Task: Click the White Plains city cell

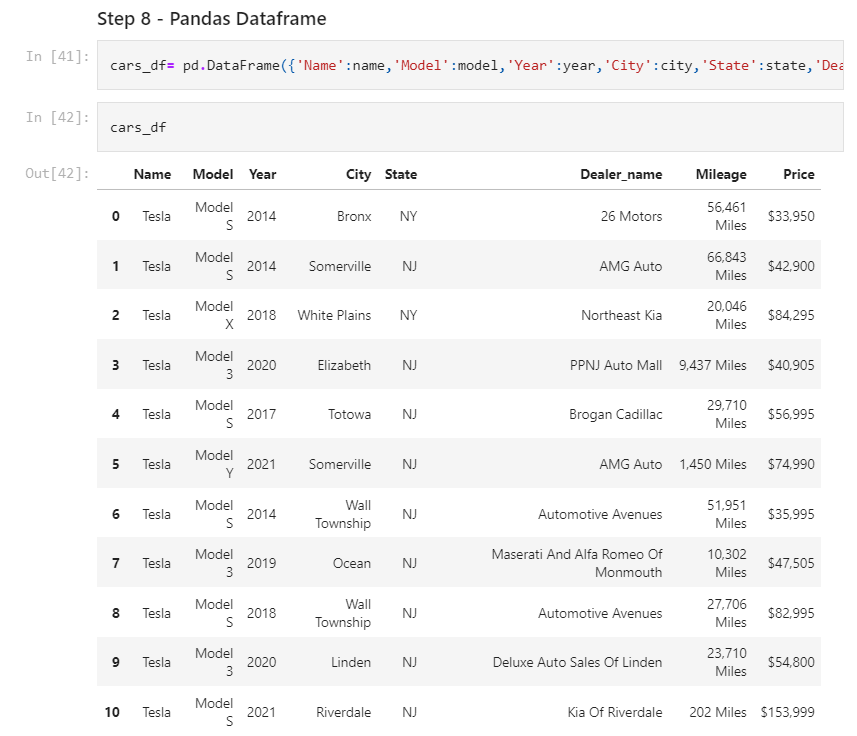Action: click(x=334, y=315)
